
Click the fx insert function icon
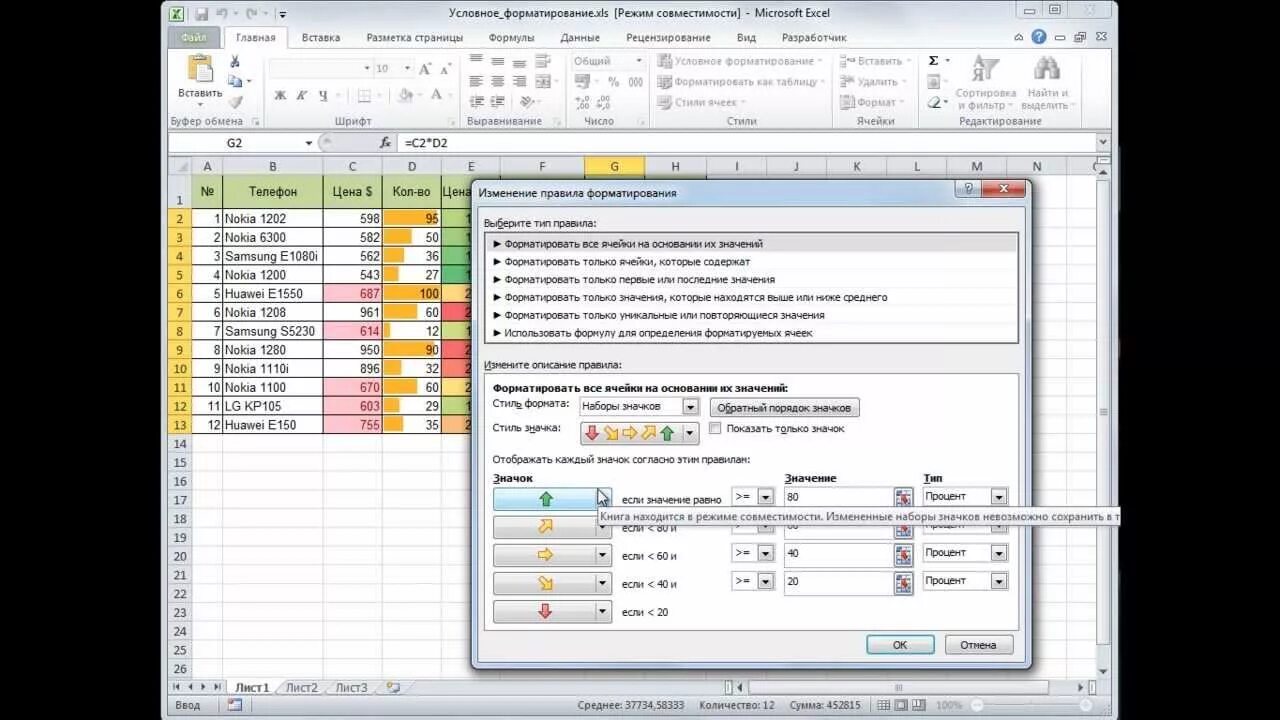(385, 143)
